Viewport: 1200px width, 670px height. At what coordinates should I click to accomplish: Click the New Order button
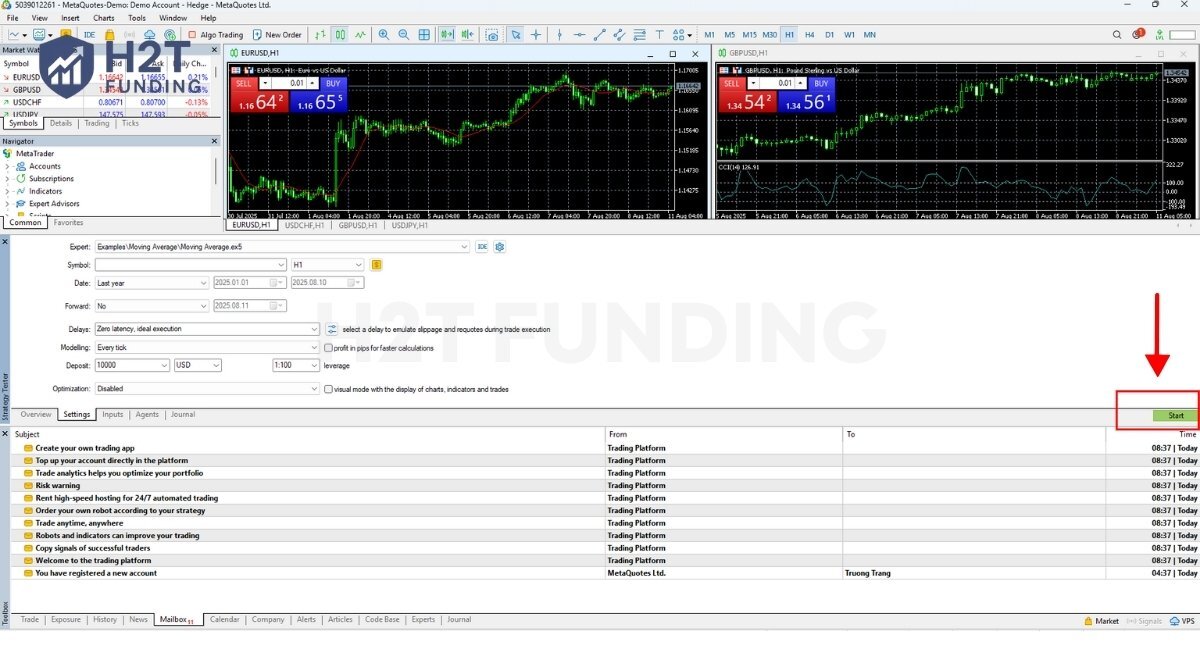[277, 35]
